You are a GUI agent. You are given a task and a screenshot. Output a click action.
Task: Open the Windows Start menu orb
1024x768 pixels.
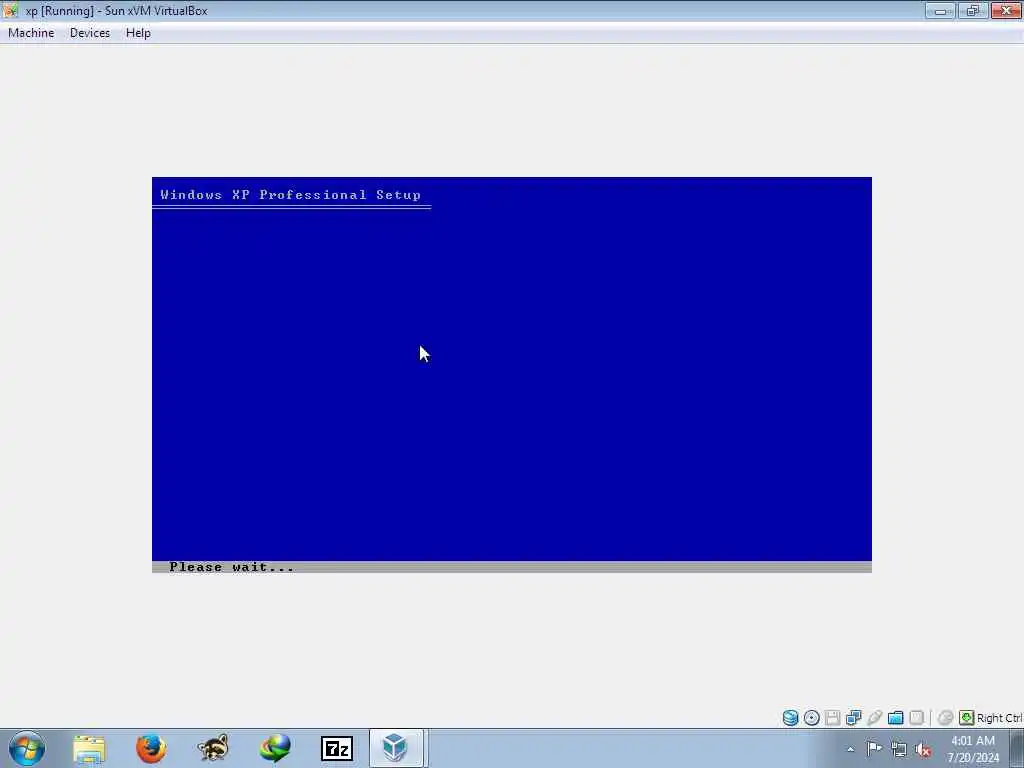27,748
